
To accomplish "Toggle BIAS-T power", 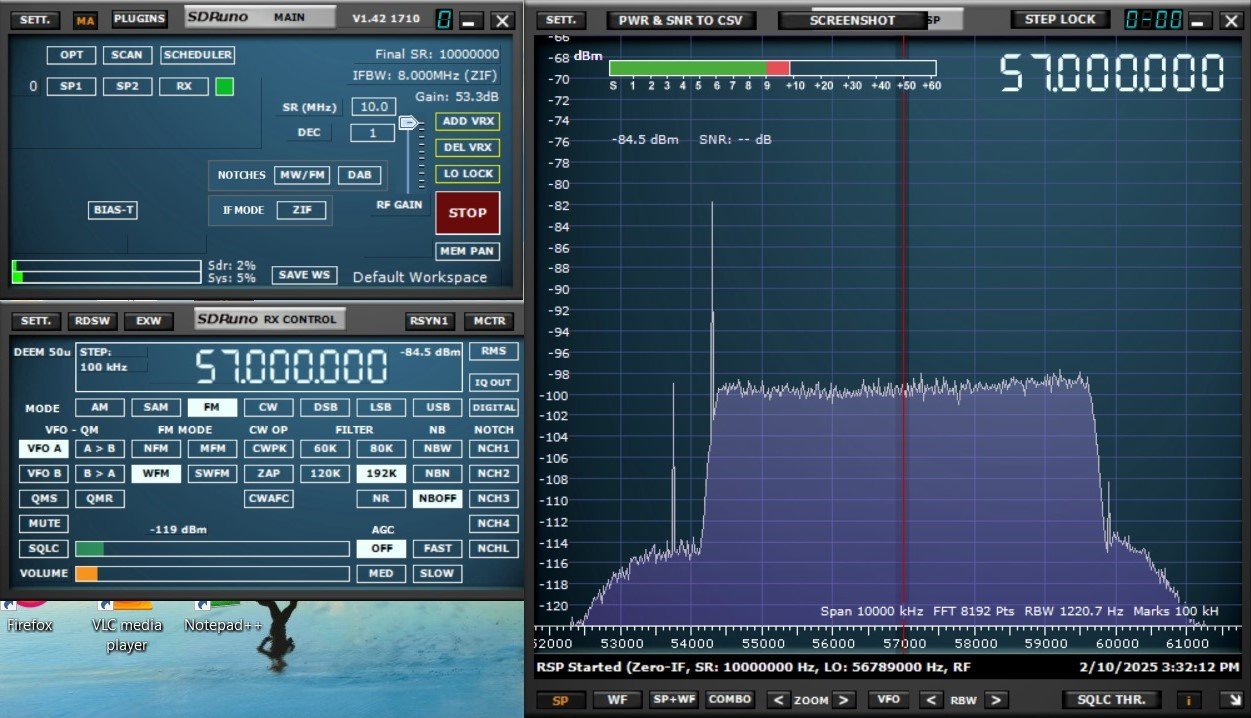I will (x=112, y=210).
